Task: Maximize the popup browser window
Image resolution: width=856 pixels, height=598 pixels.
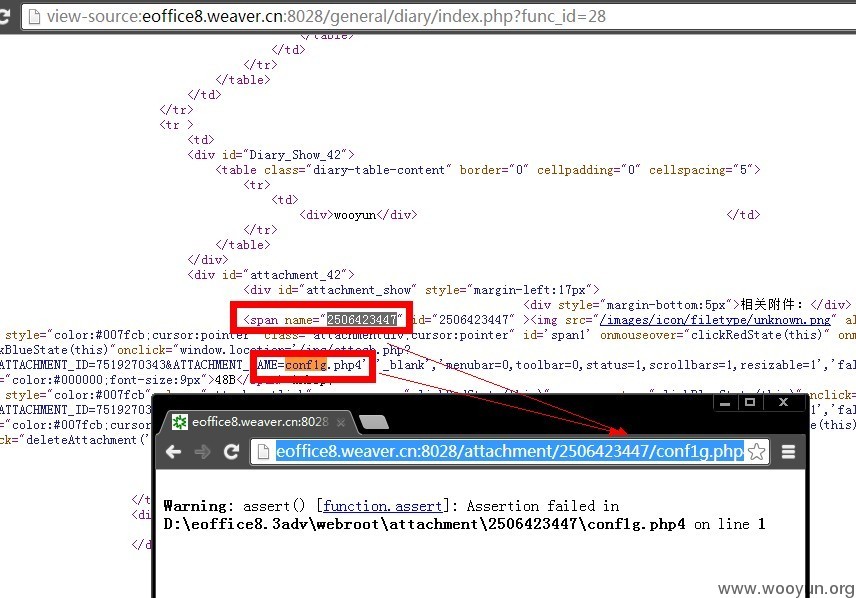Action: click(x=750, y=402)
